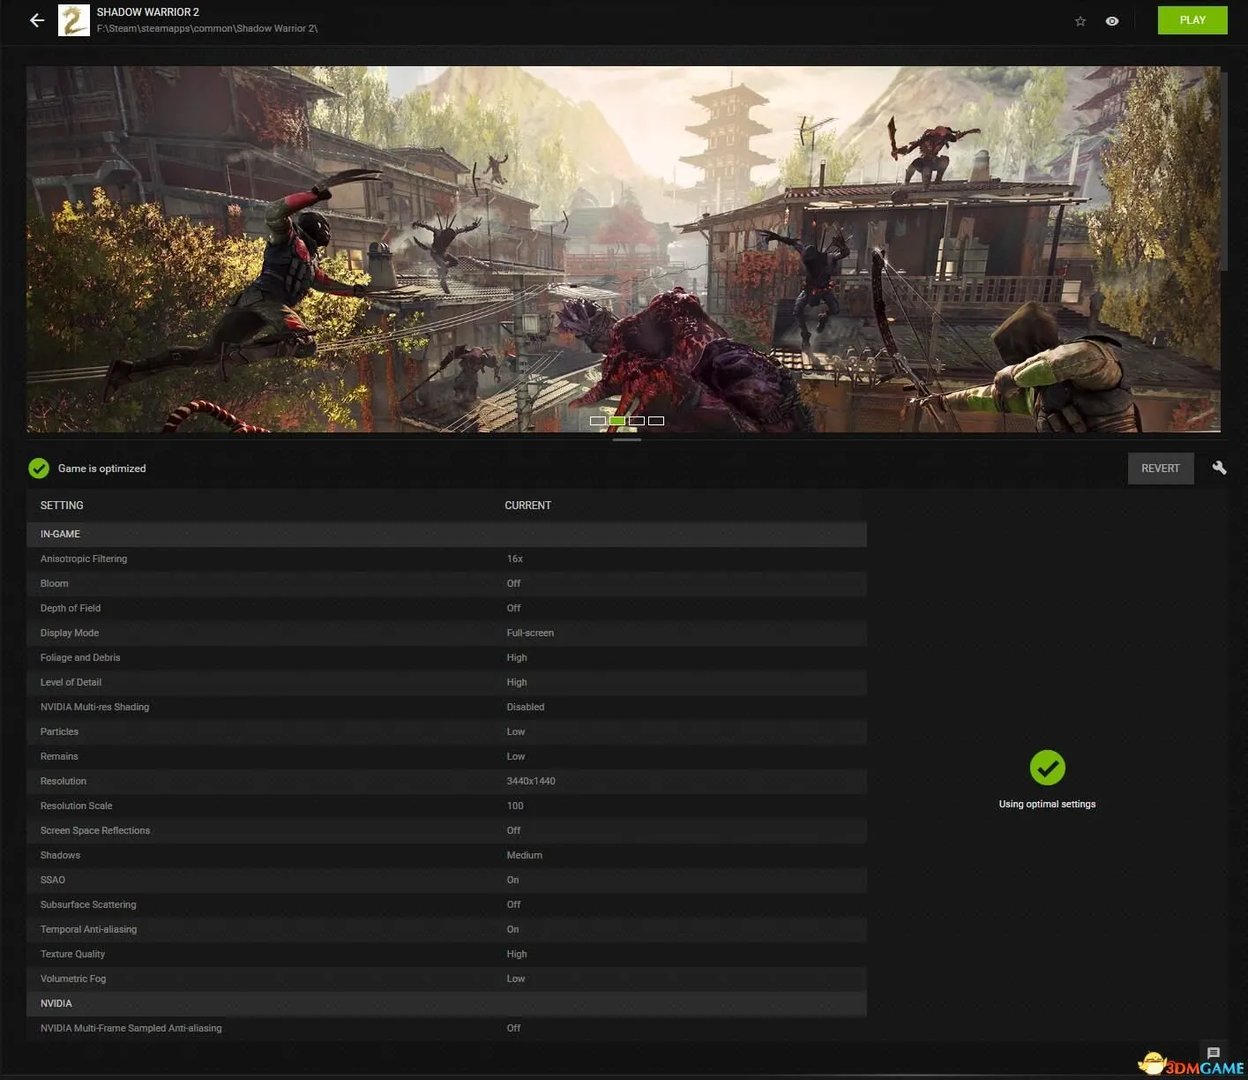This screenshot has height=1080, width=1248.
Task: Select the fourth screenshot carousel indicator
Action: (656, 421)
